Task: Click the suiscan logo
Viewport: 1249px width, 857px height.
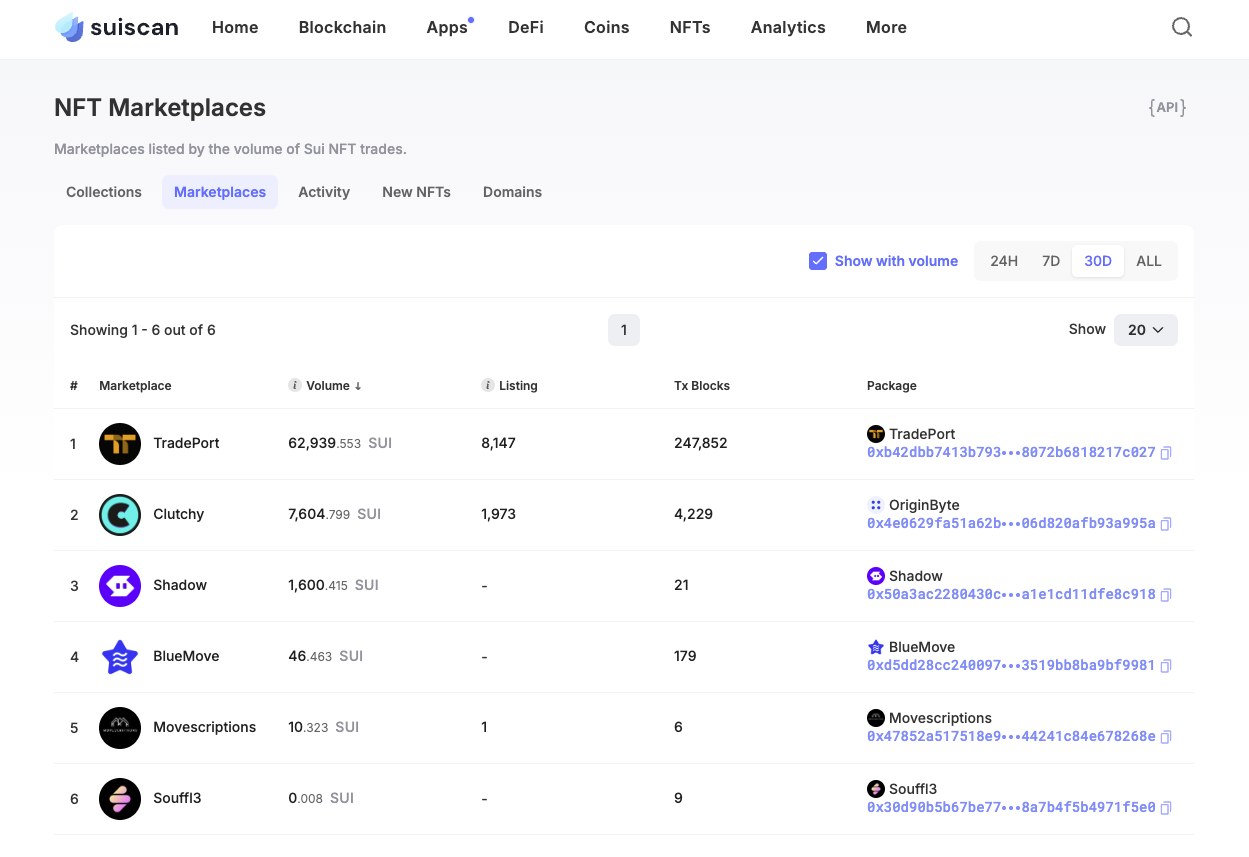Action: coord(116,27)
